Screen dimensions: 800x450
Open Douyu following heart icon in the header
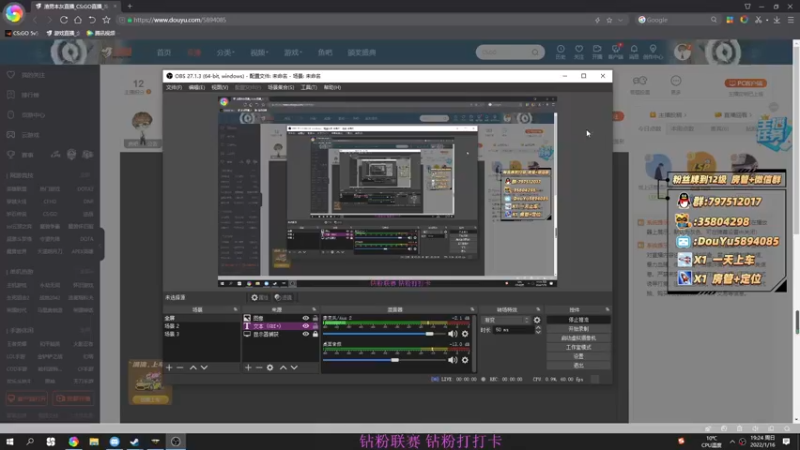click(579, 52)
